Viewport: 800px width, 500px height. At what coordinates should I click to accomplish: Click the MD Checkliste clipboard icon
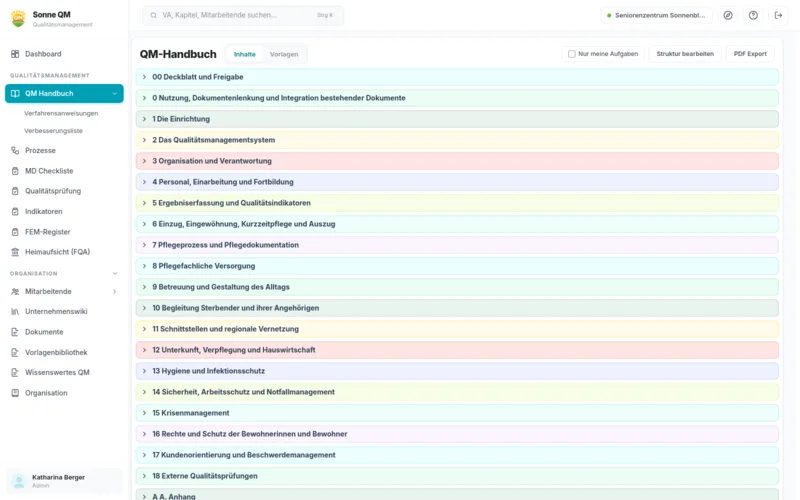pos(15,171)
